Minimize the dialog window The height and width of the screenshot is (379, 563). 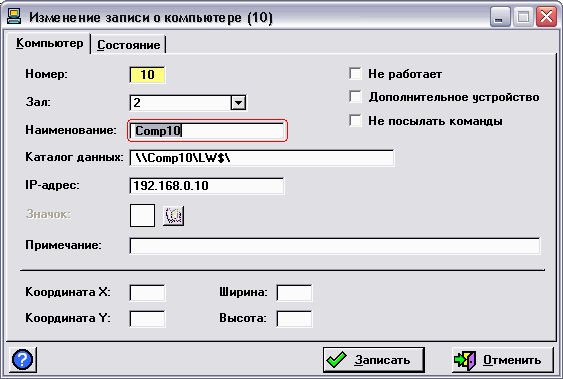(x=500, y=17)
